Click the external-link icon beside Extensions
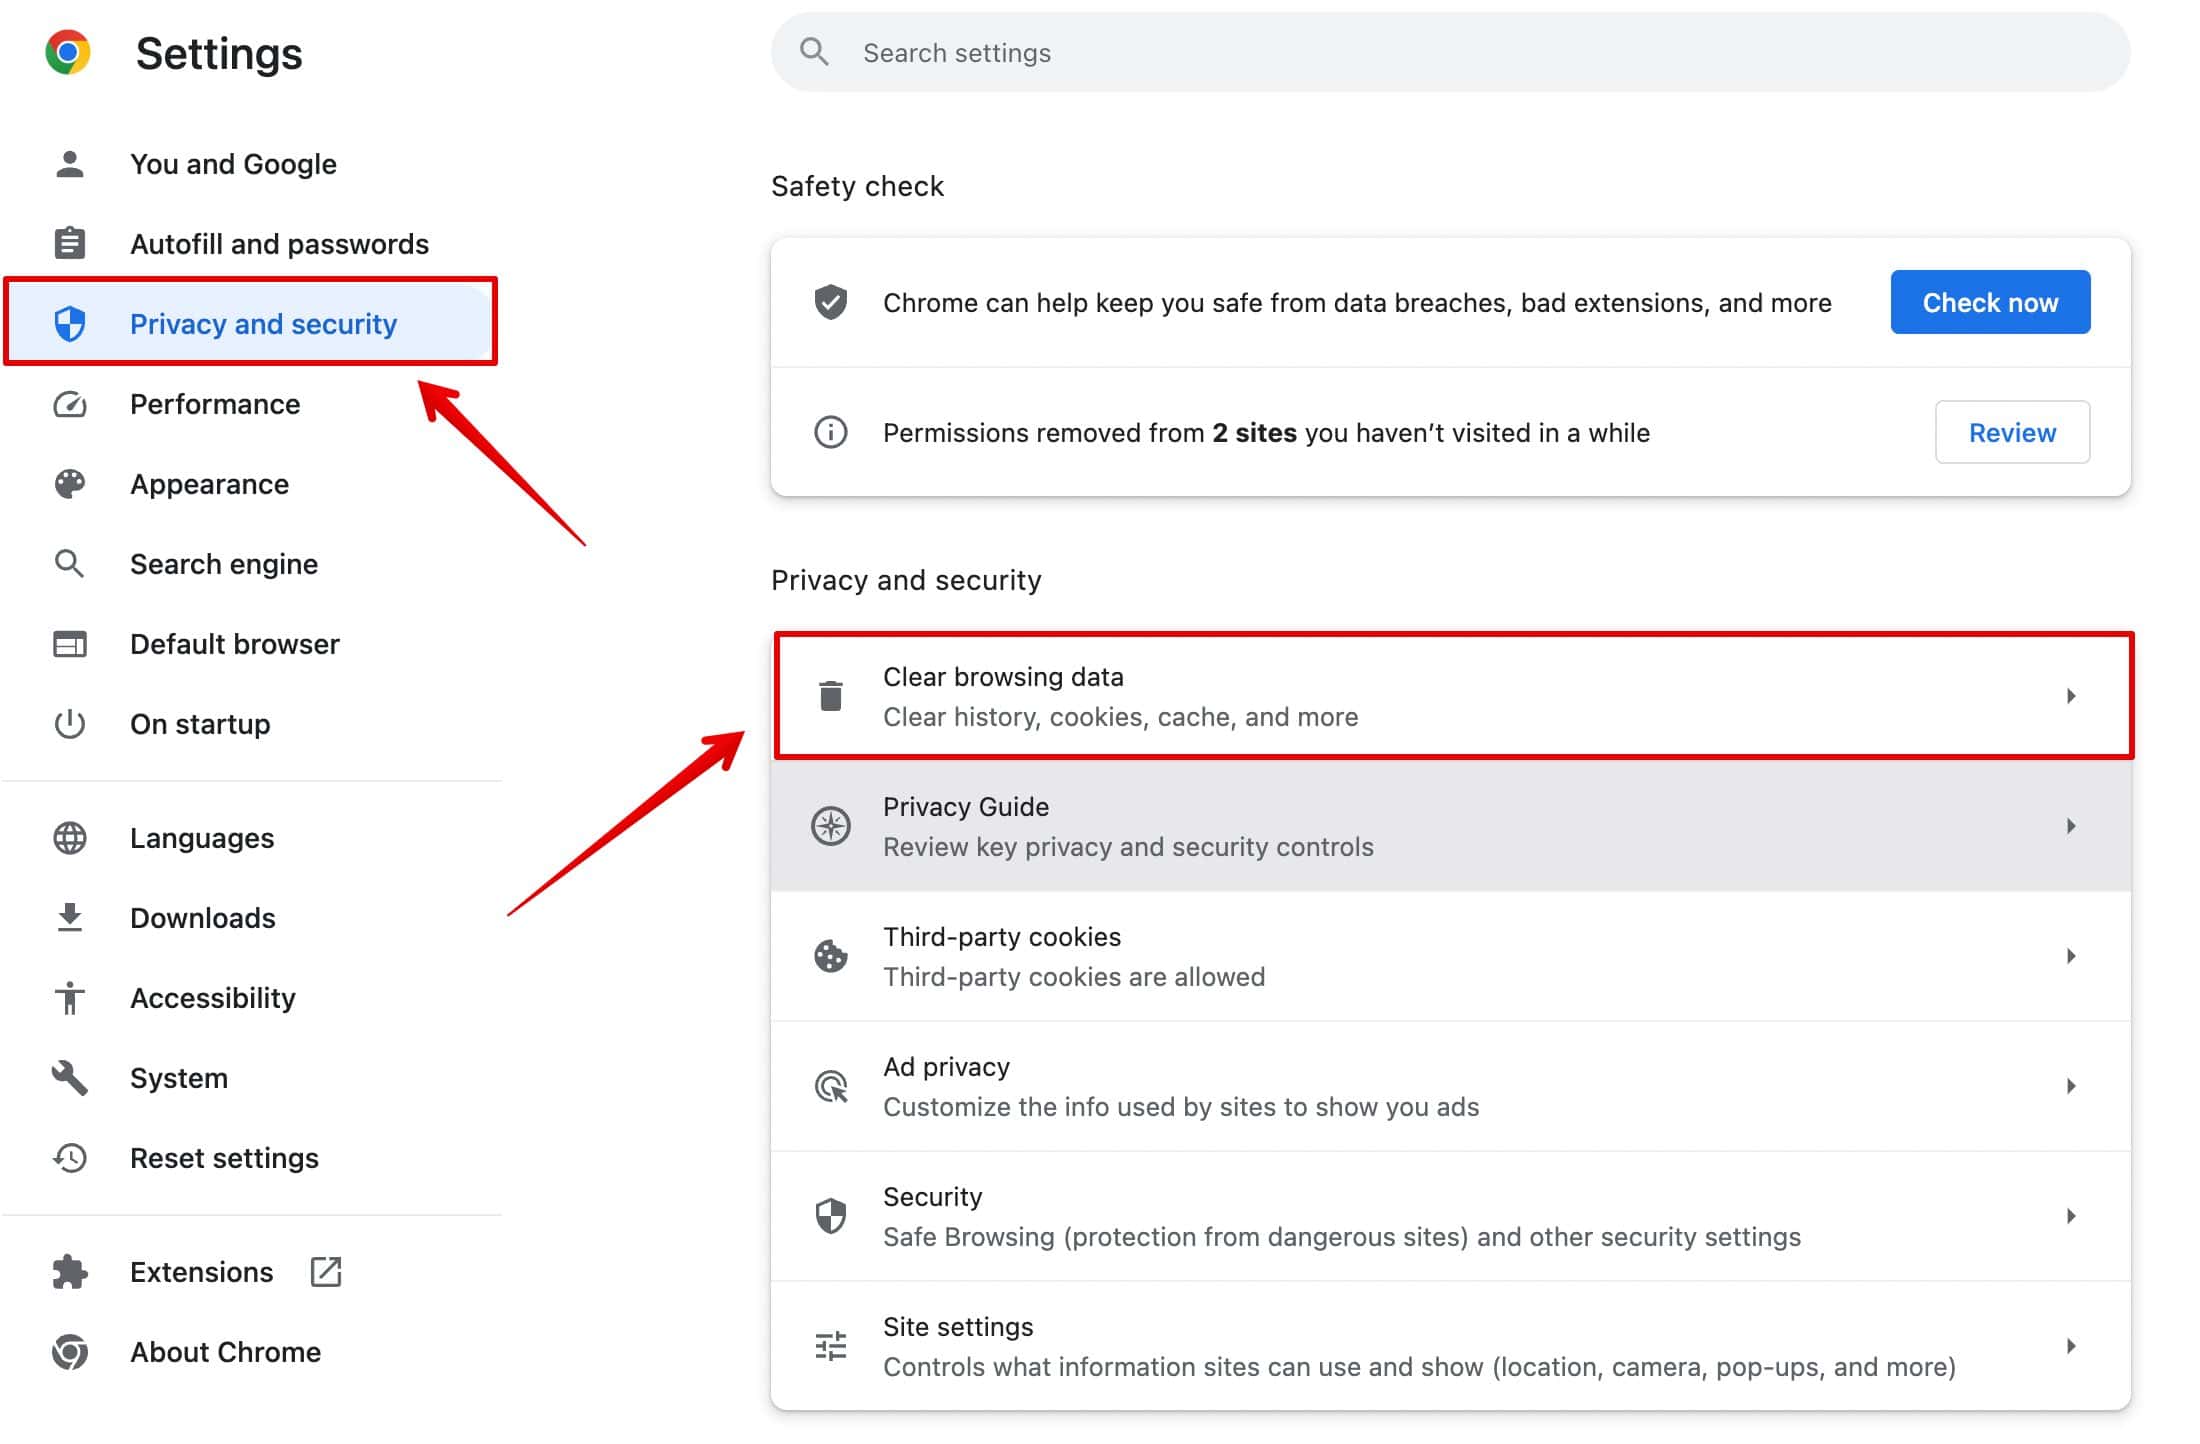 (x=326, y=1272)
